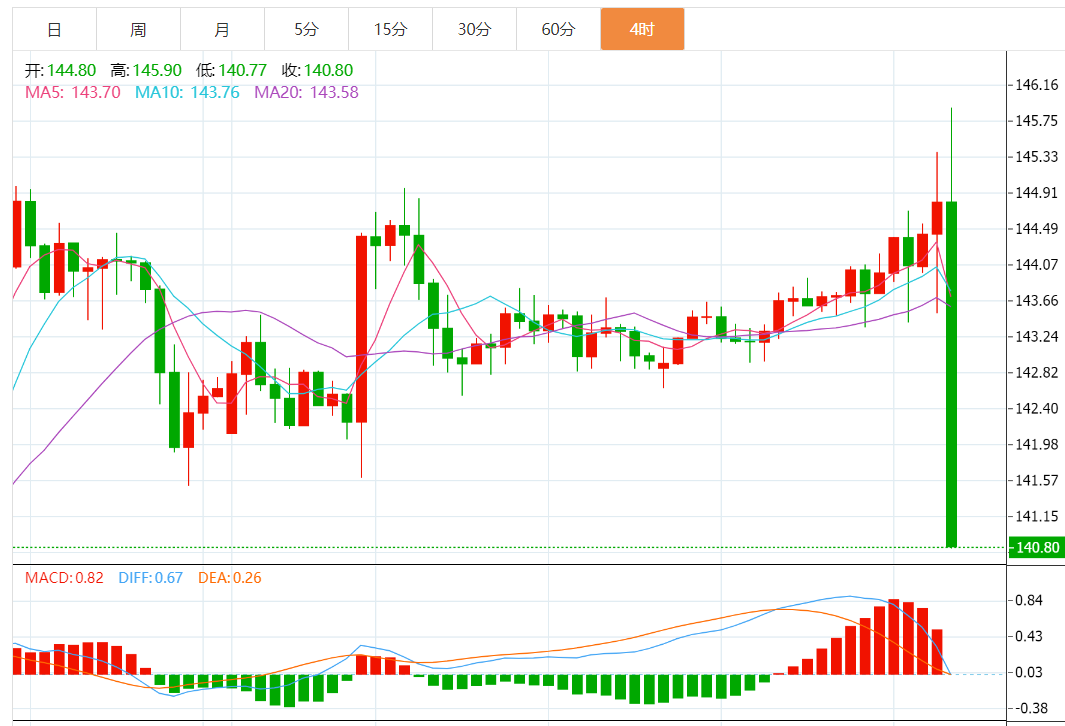The height and width of the screenshot is (726, 1065).
Task: Click the 145.33 price axis label
Action: click(x=1036, y=157)
